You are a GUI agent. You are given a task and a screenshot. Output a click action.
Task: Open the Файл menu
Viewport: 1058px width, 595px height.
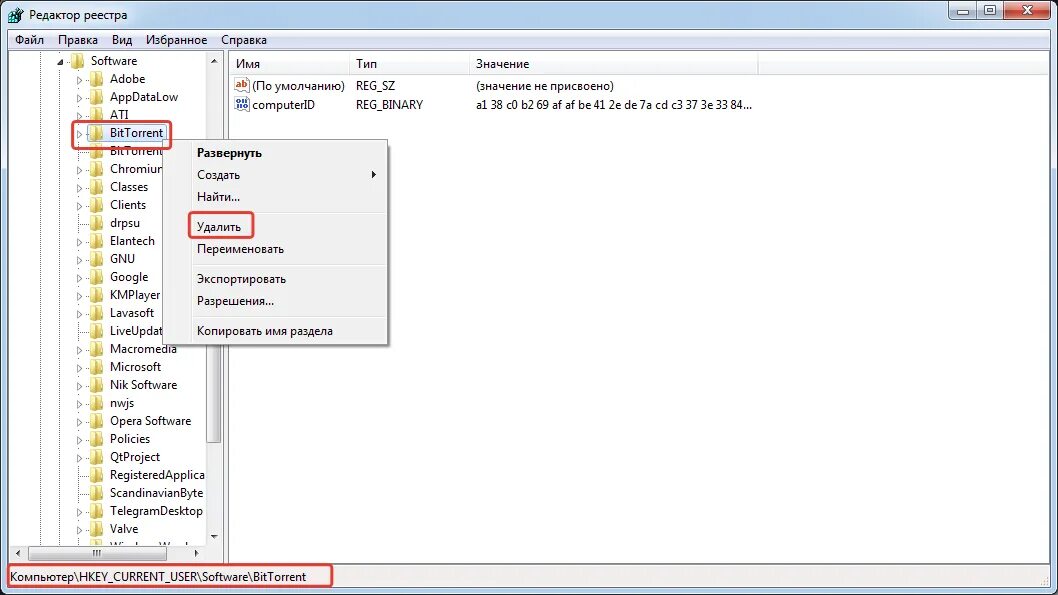point(30,40)
